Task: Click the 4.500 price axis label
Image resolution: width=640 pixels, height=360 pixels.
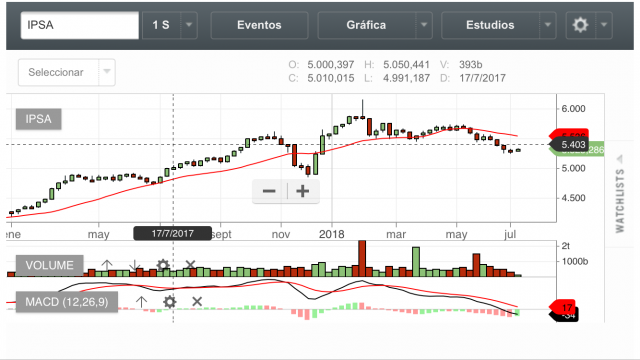Action: click(573, 198)
